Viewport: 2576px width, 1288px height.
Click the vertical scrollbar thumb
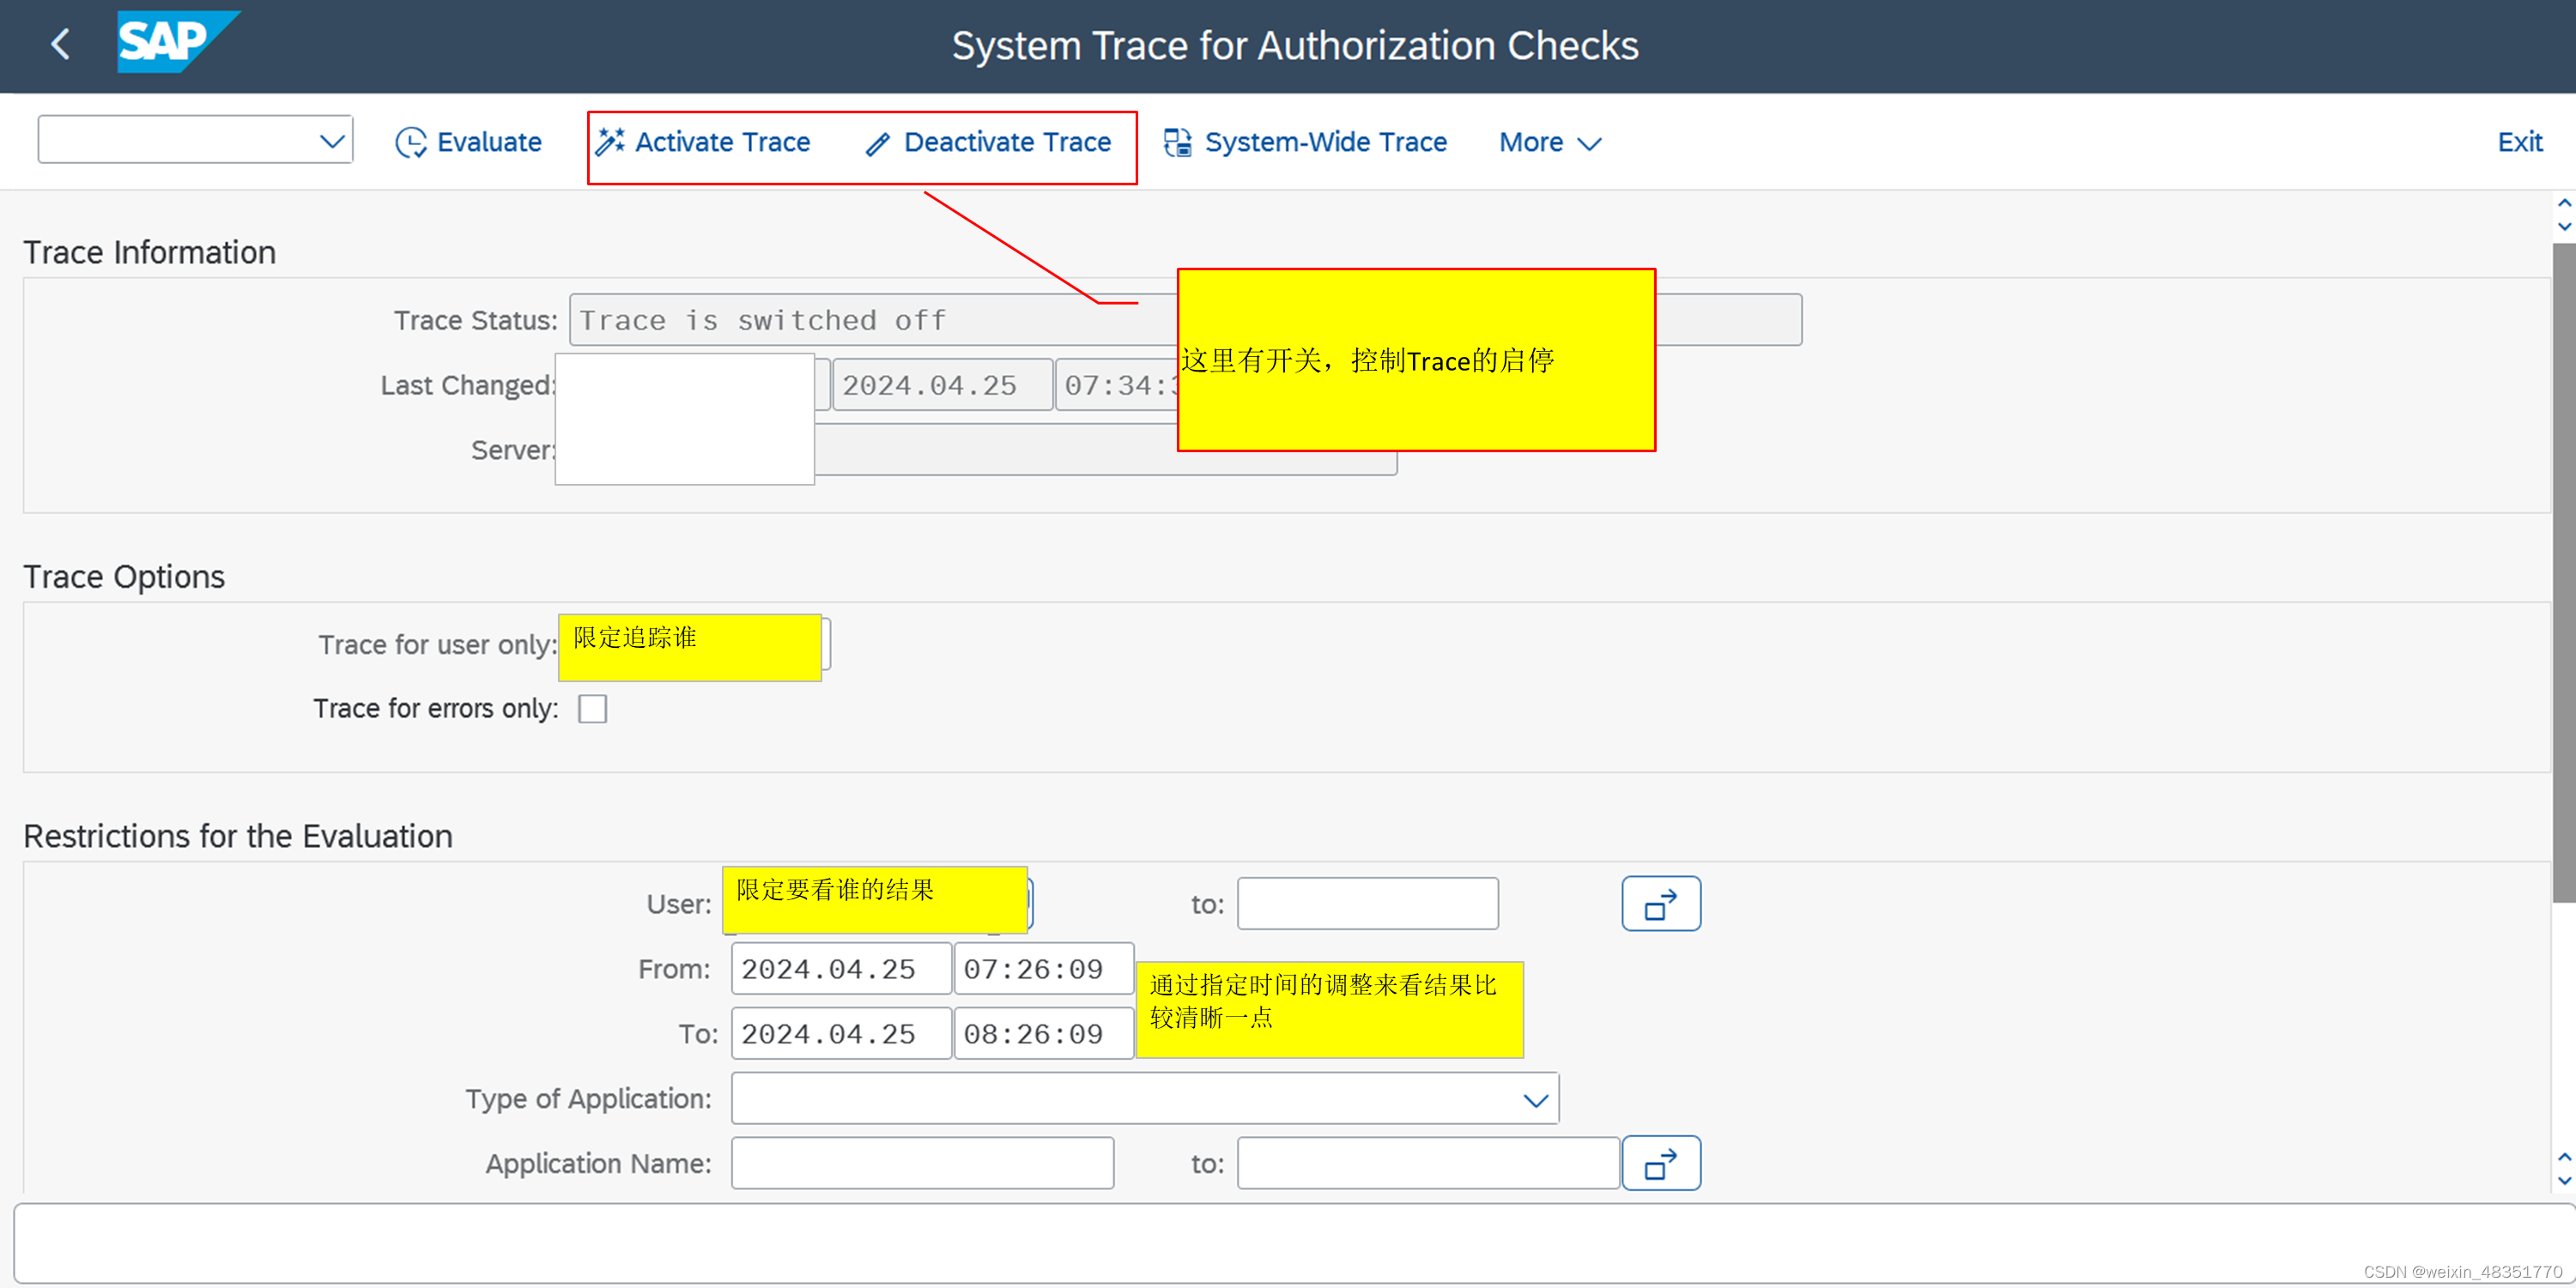coord(2563,570)
